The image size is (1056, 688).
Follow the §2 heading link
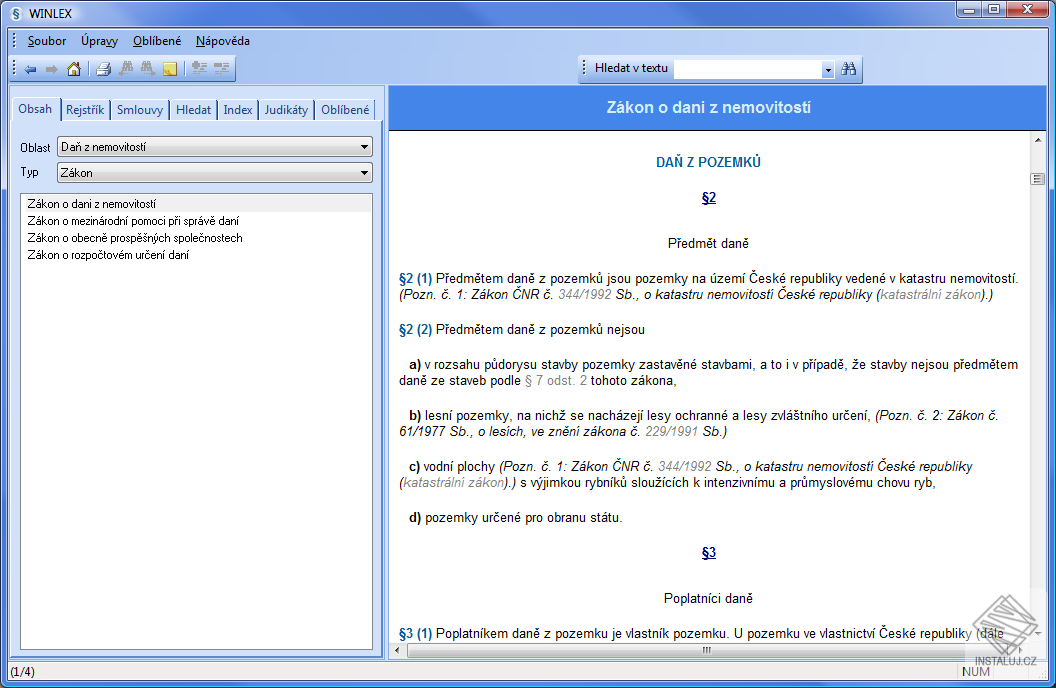(x=708, y=198)
